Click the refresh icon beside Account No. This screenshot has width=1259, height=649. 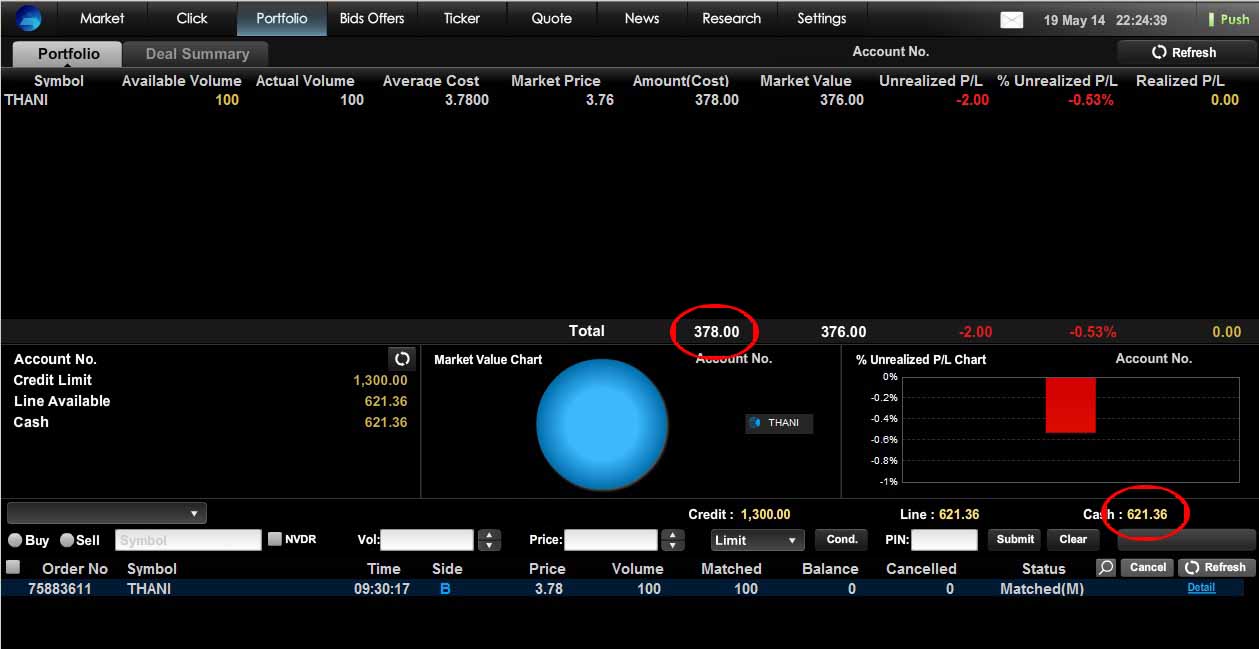(x=401, y=358)
